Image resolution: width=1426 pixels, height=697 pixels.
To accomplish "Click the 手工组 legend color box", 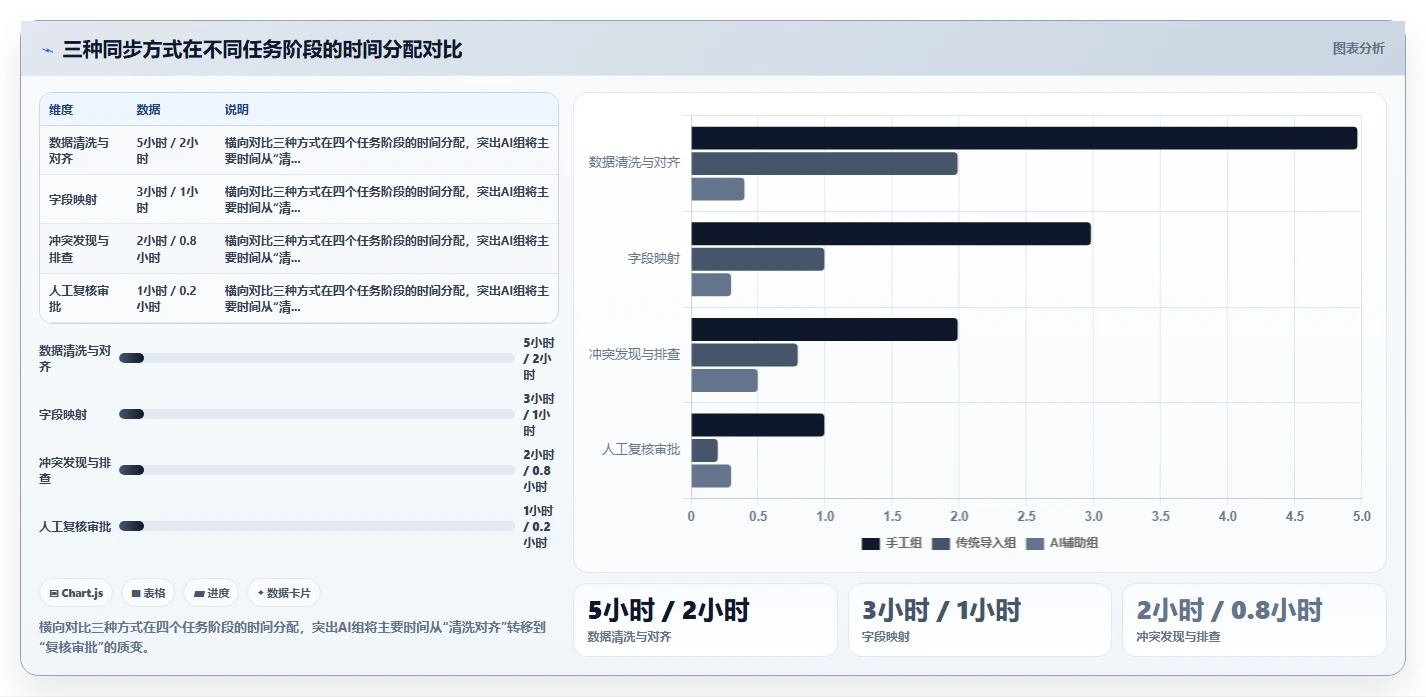I will (870, 543).
